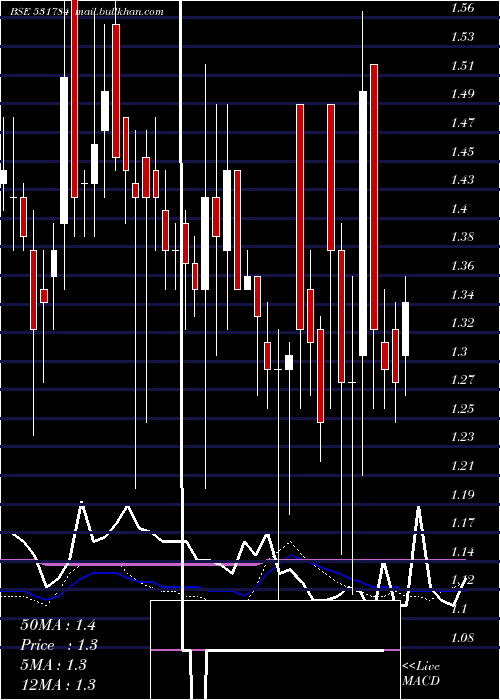Open the <<Live MACD label
Screen dimensions: 500x700
[421, 674]
